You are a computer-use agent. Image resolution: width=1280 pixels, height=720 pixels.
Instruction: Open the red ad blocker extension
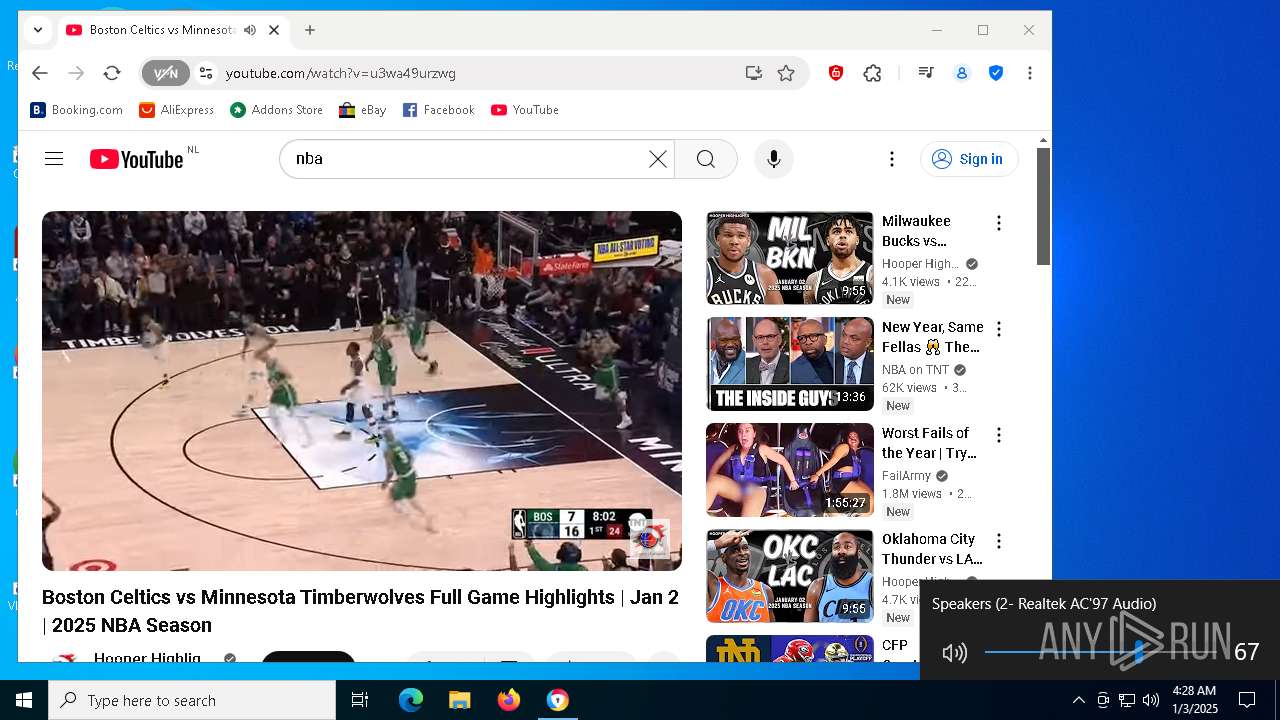point(836,73)
